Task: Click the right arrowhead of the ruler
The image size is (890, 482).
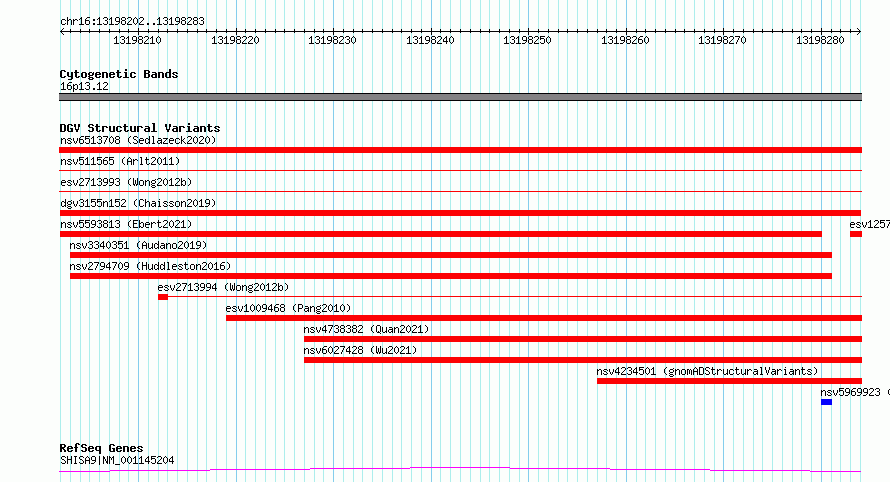Action: 859,32
